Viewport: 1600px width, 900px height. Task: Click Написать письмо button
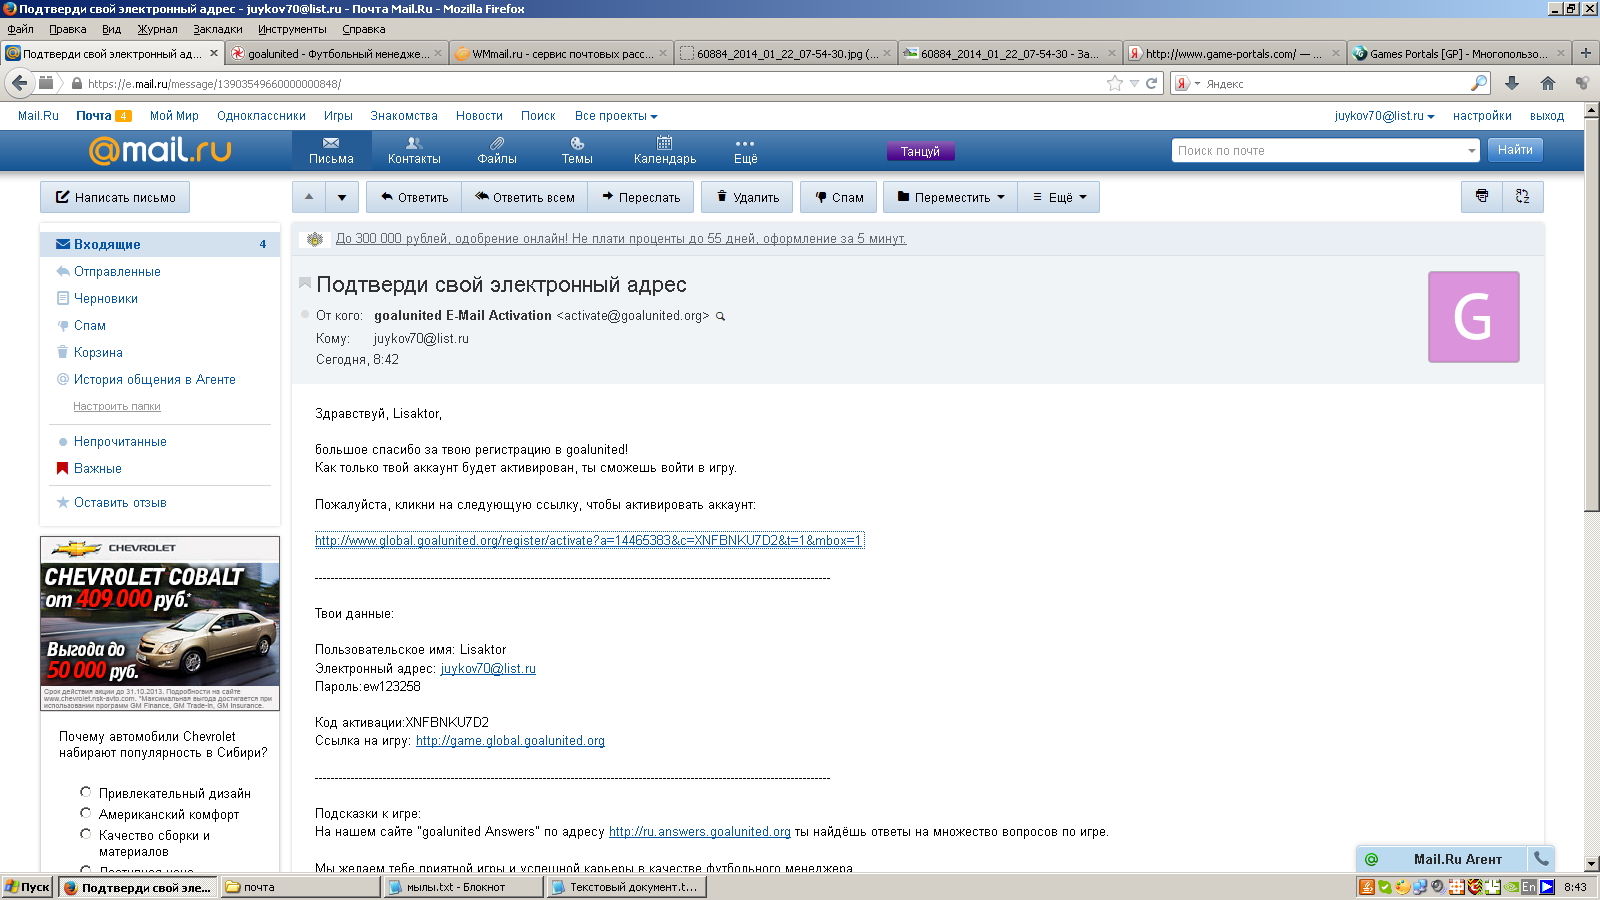(115, 197)
